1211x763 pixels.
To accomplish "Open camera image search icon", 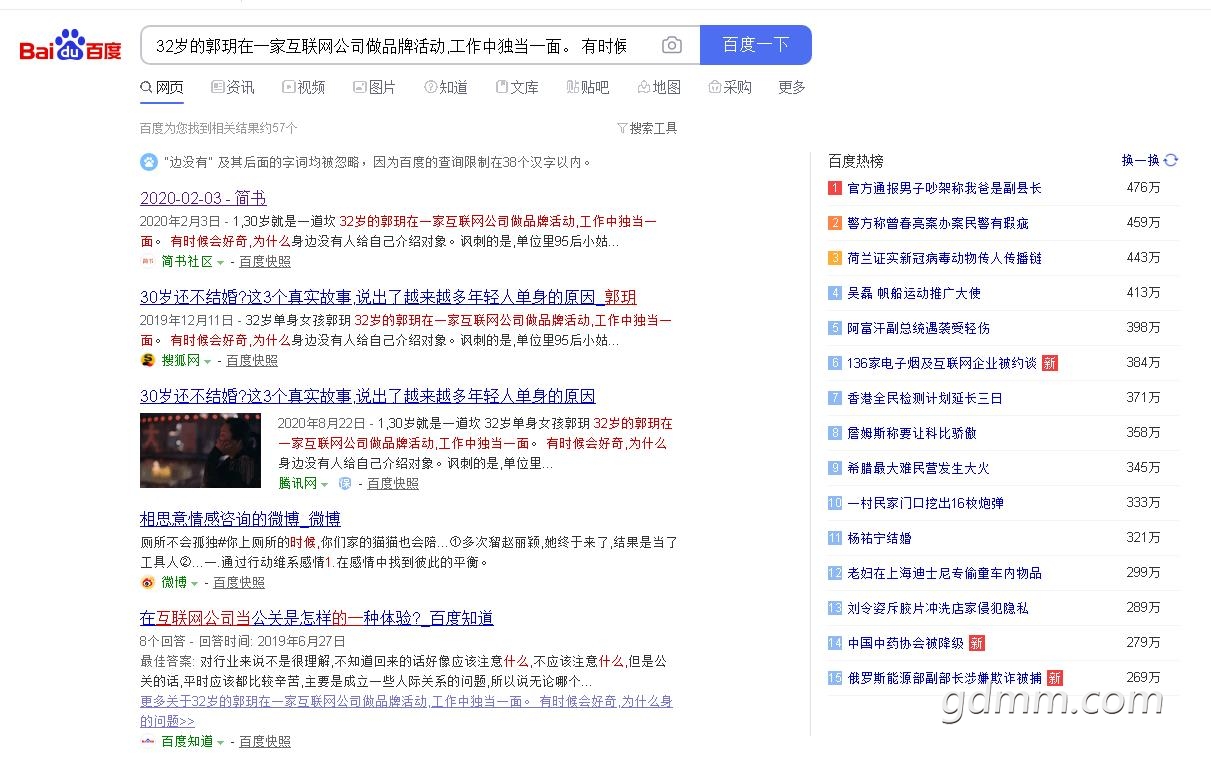I will pos(672,45).
